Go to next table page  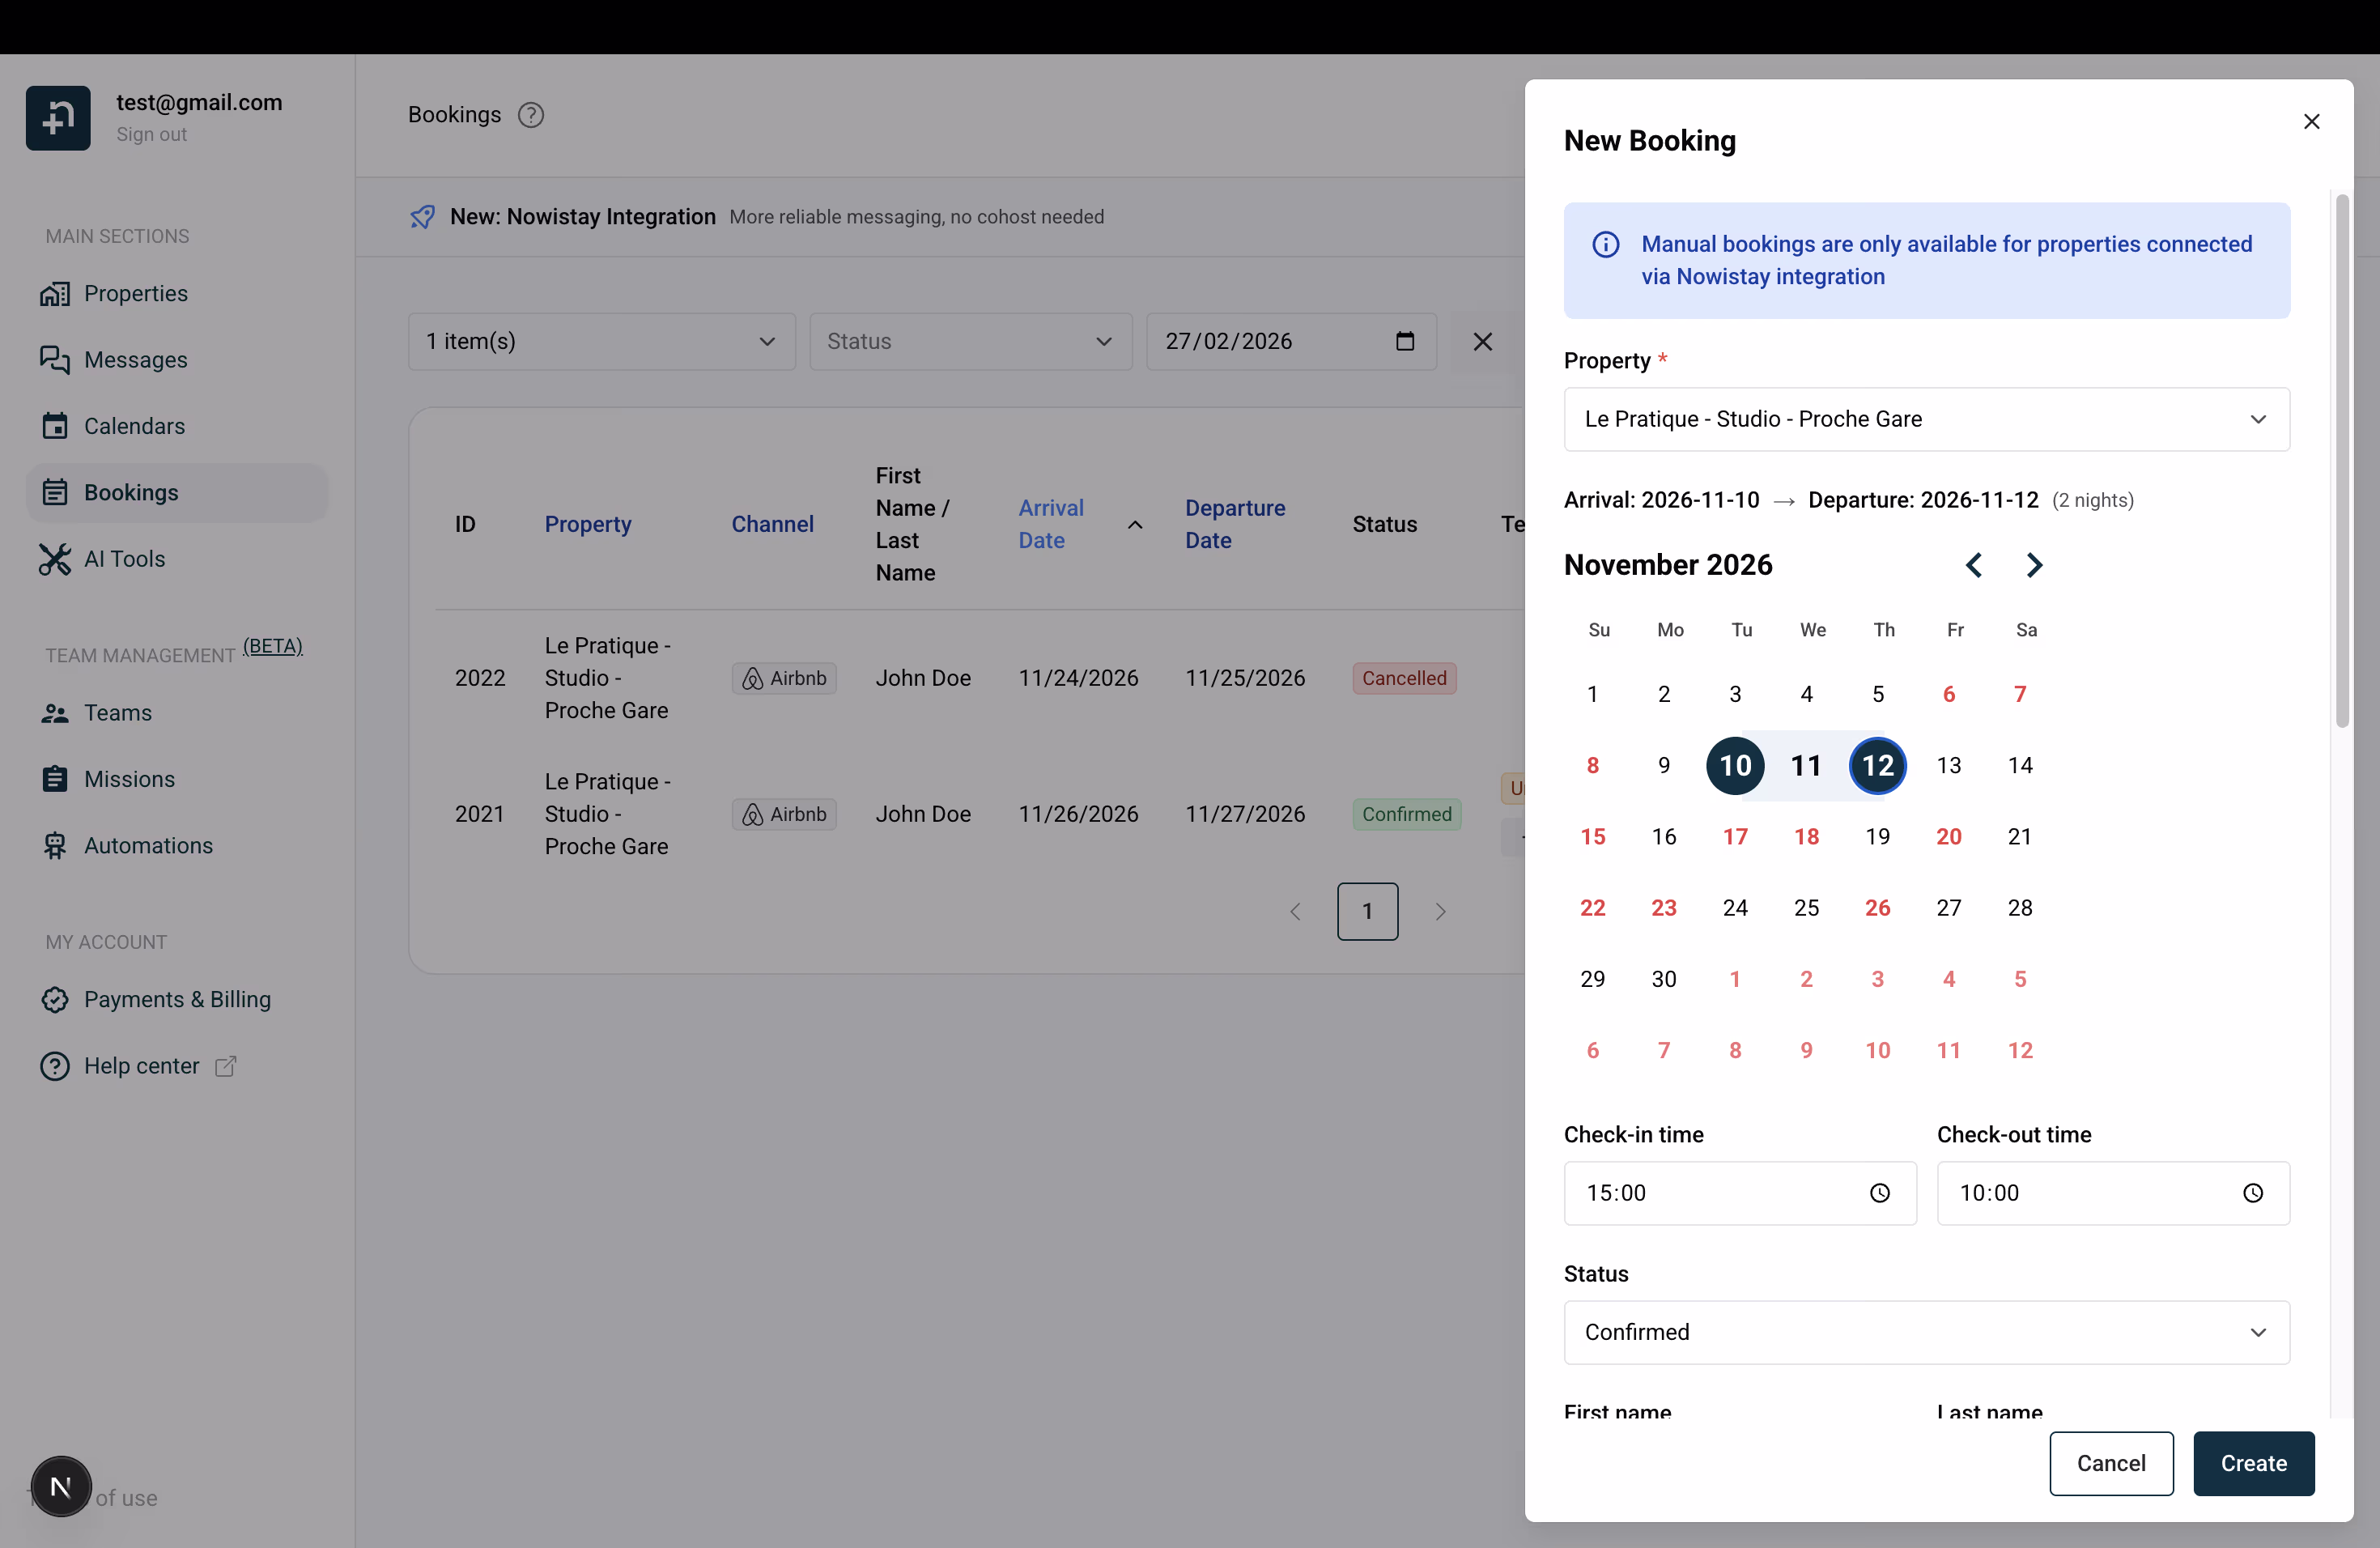point(1440,912)
